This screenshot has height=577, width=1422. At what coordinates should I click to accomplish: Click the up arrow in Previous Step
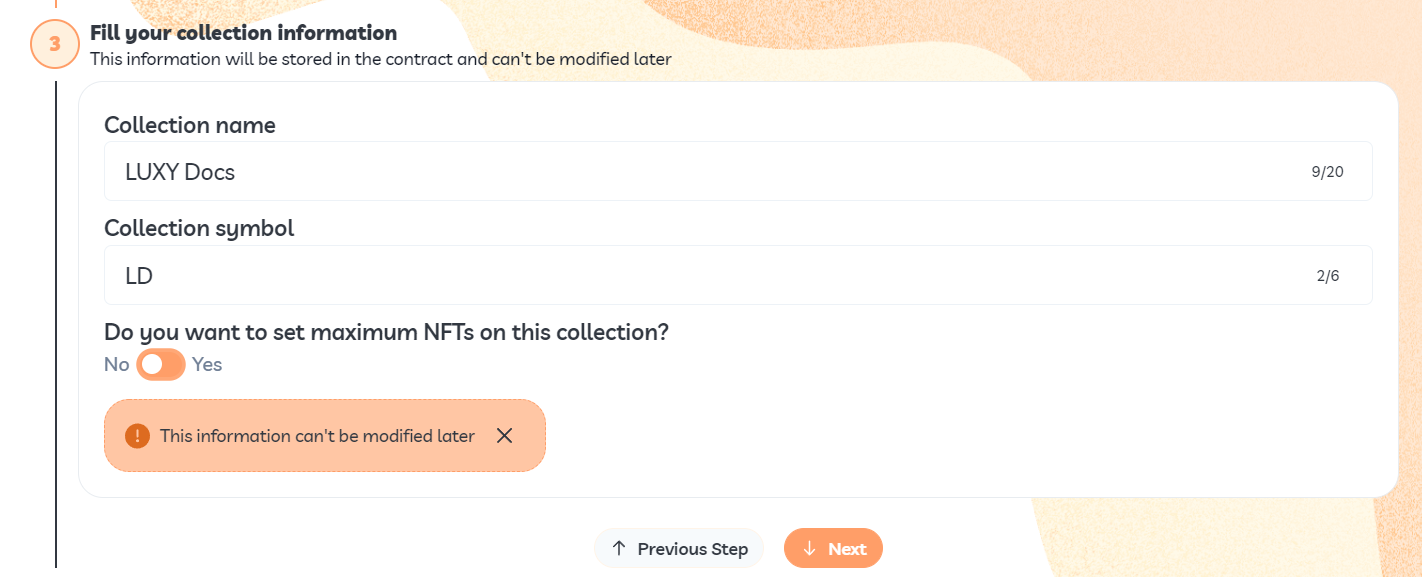coord(619,548)
